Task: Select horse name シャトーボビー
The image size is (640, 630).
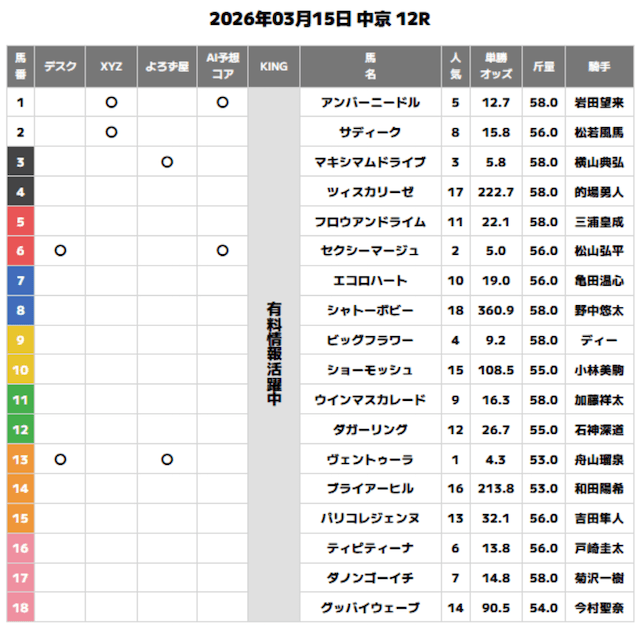Action: click(370, 311)
